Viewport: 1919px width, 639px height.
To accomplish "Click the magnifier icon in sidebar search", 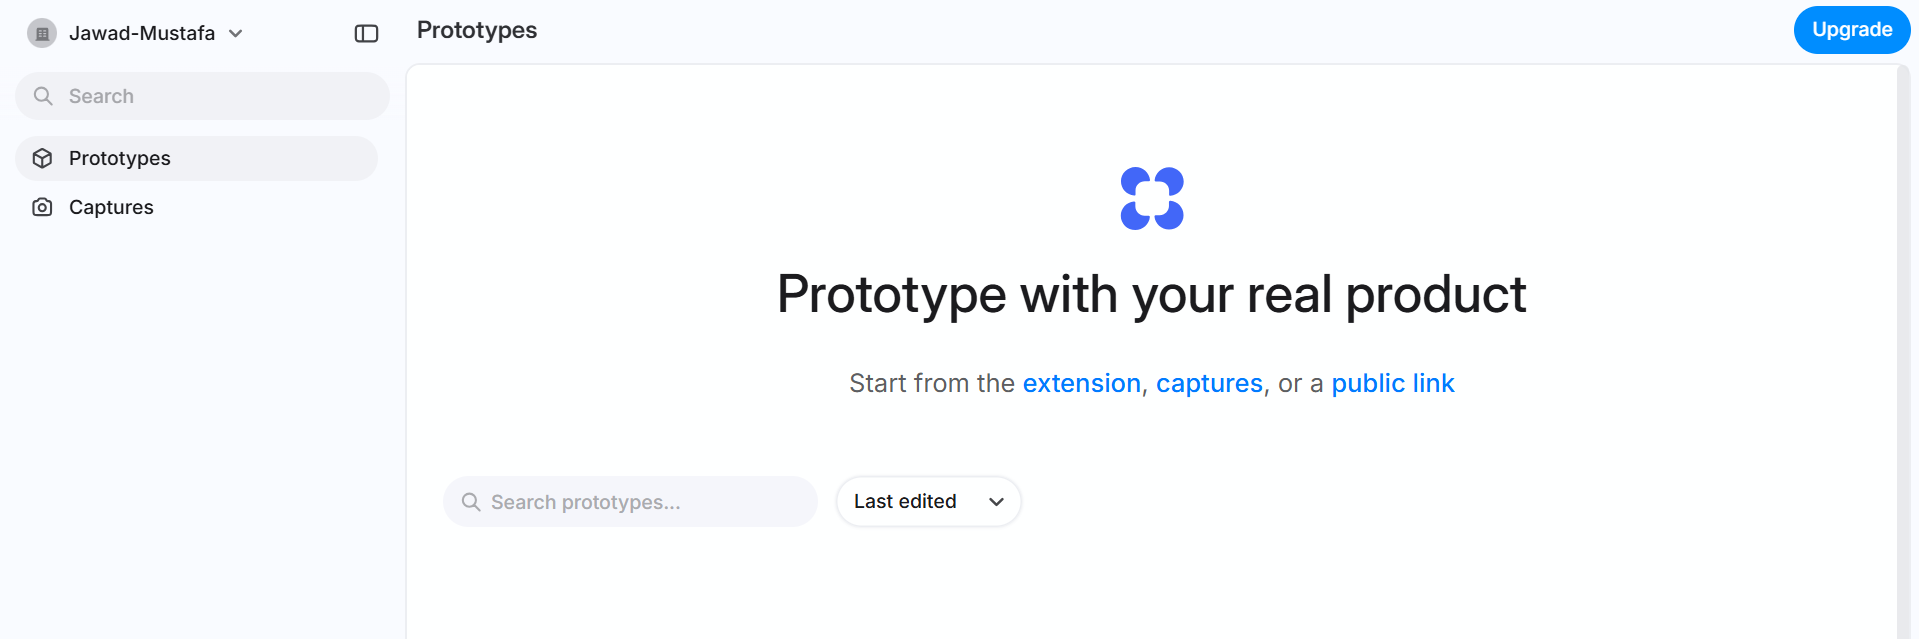I will 43,96.
